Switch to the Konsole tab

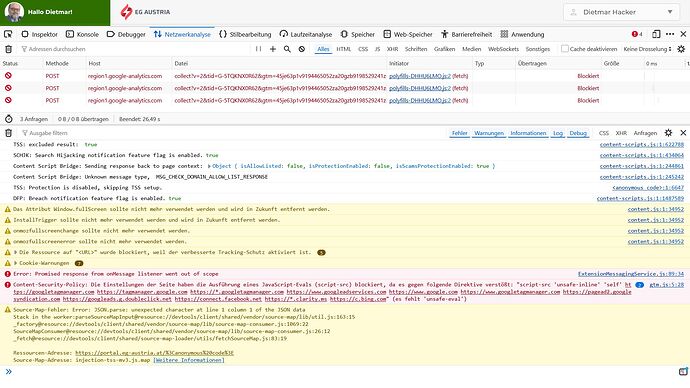(x=82, y=34)
